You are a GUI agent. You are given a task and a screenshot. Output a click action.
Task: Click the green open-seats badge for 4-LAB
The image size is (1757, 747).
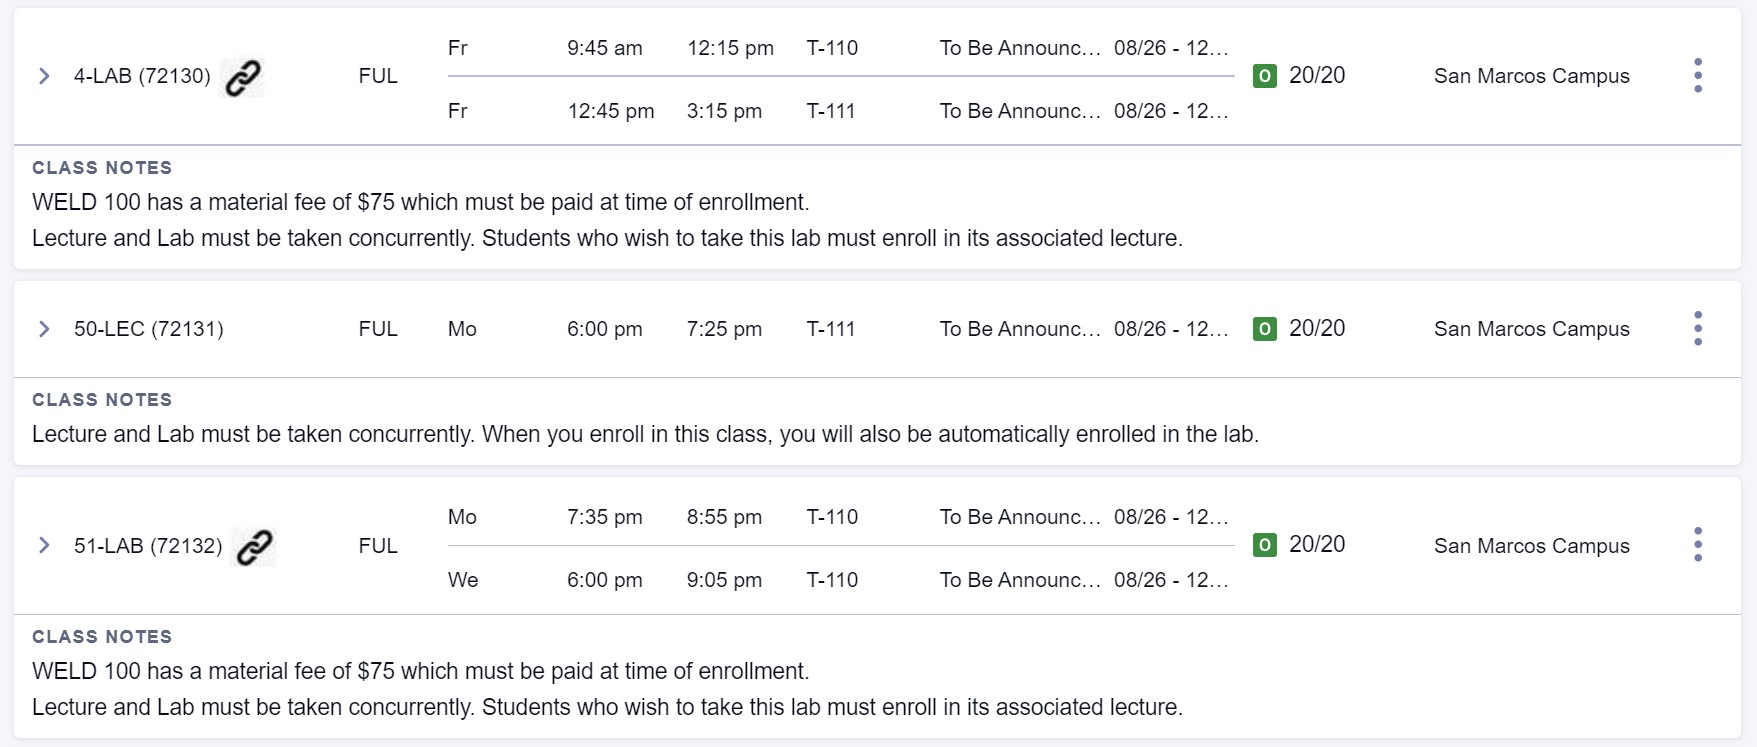point(1264,76)
